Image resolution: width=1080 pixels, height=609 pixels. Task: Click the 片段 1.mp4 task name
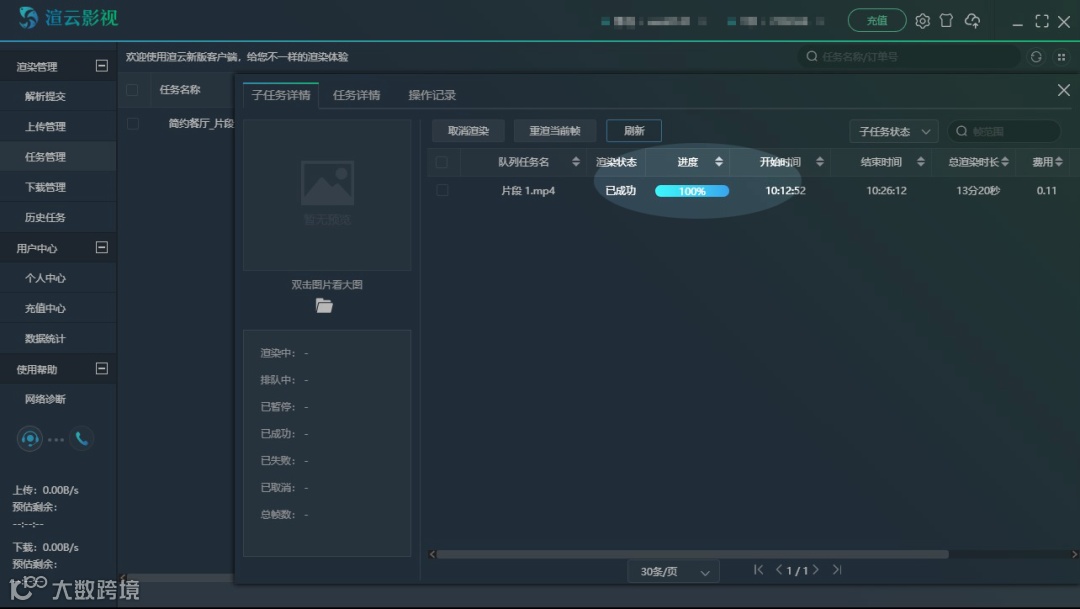pyautogui.click(x=528, y=191)
